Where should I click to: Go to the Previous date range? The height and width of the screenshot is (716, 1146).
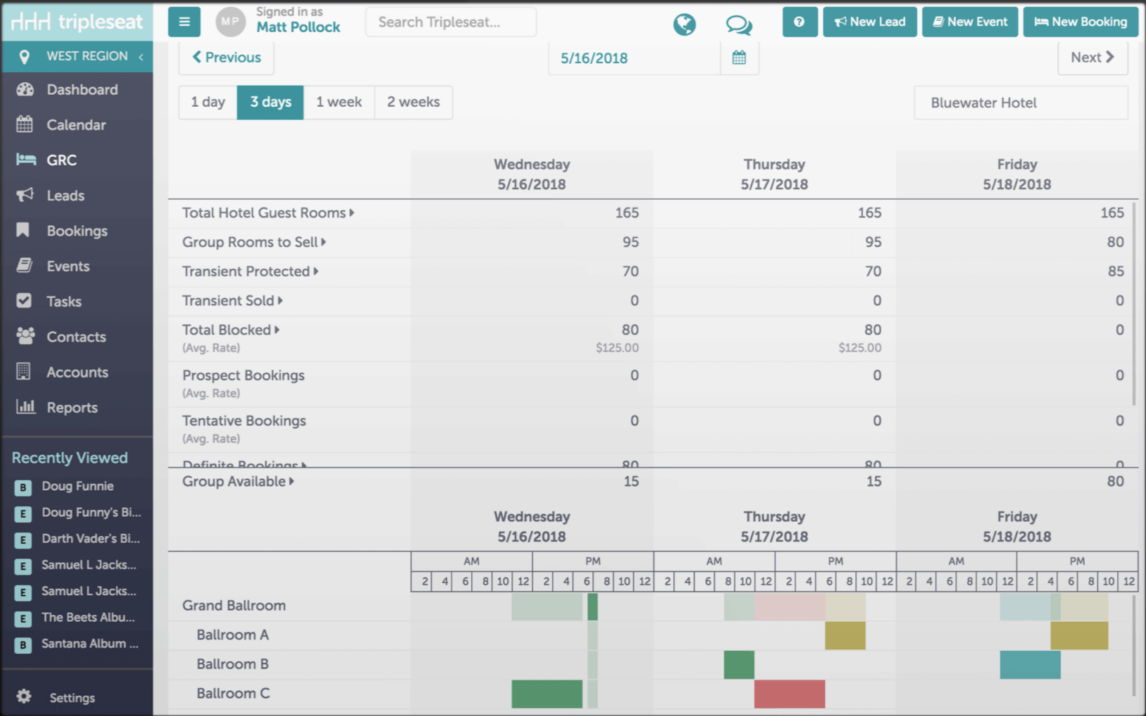point(227,58)
